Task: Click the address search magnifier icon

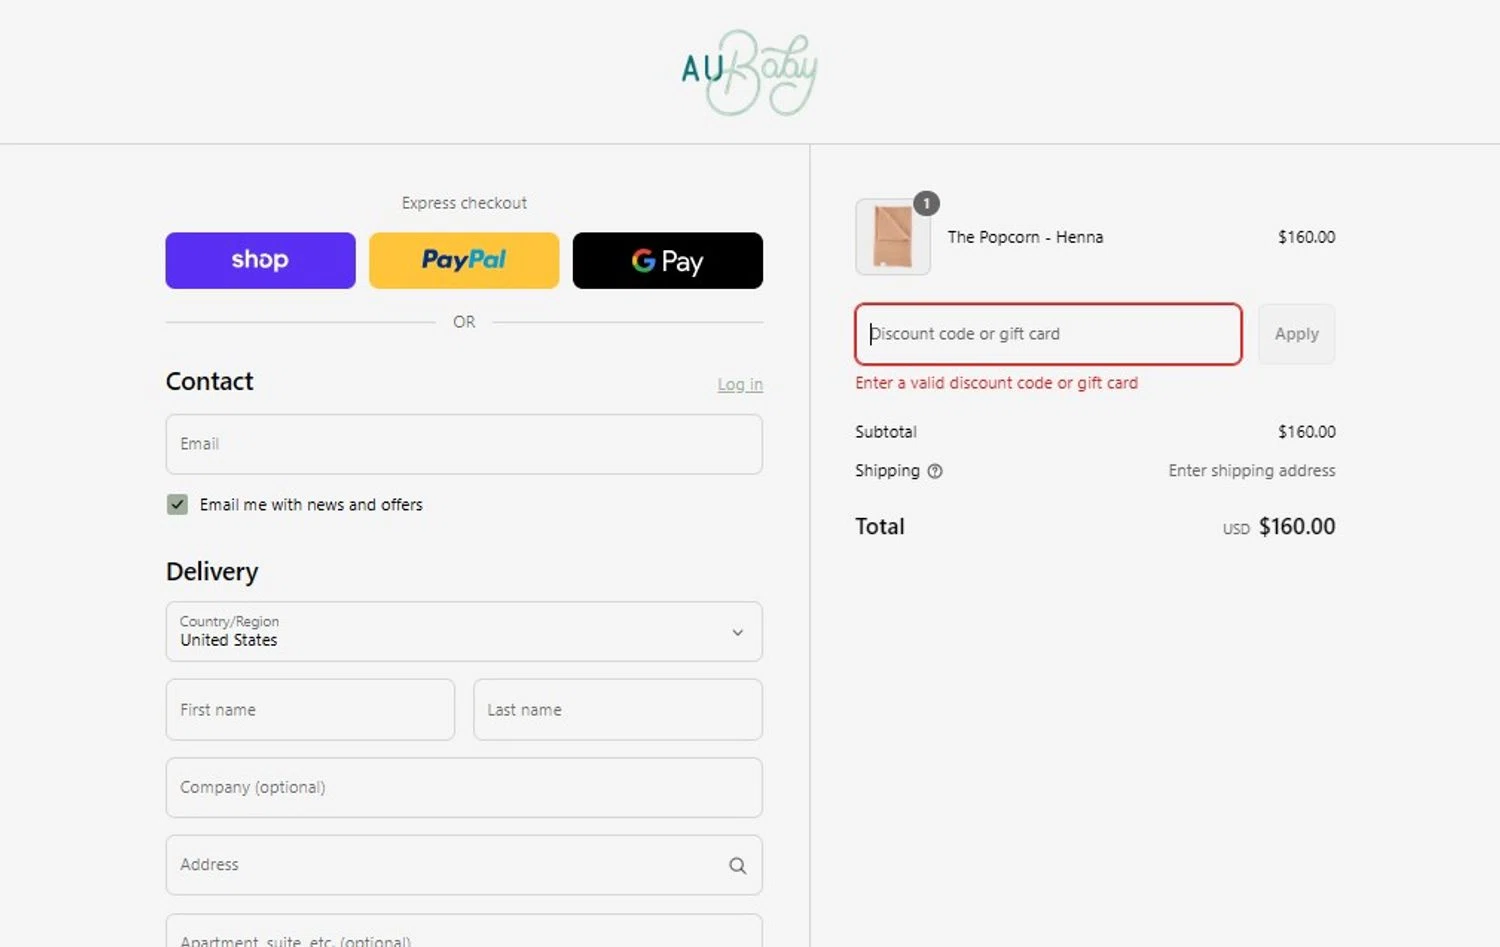Action: pyautogui.click(x=738, y=865)
